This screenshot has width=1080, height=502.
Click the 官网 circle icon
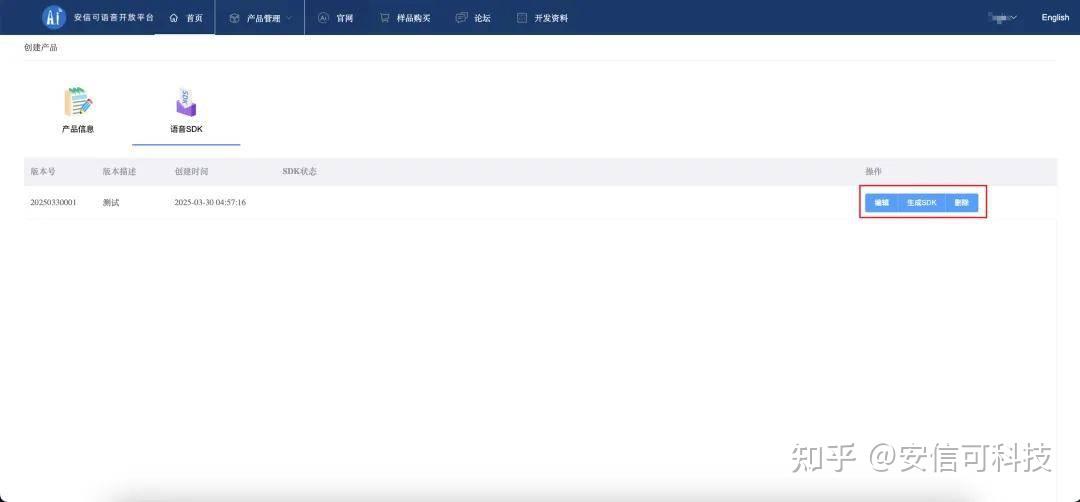coord(323,18)
